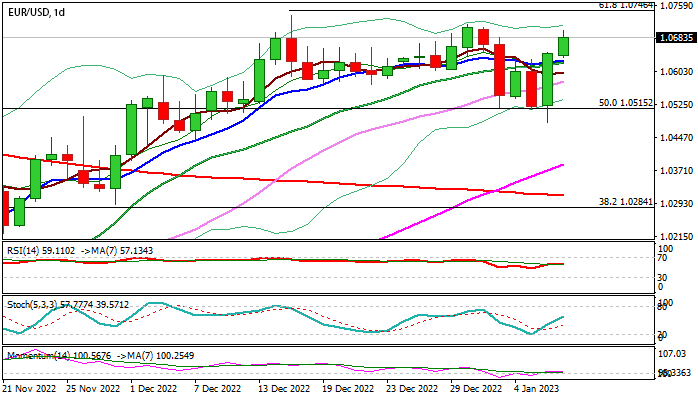Image resolution: width=698 pixels, height=398 pixels.
Task: Click the 13 Dec 2022 date label
Action: [285, 388]
